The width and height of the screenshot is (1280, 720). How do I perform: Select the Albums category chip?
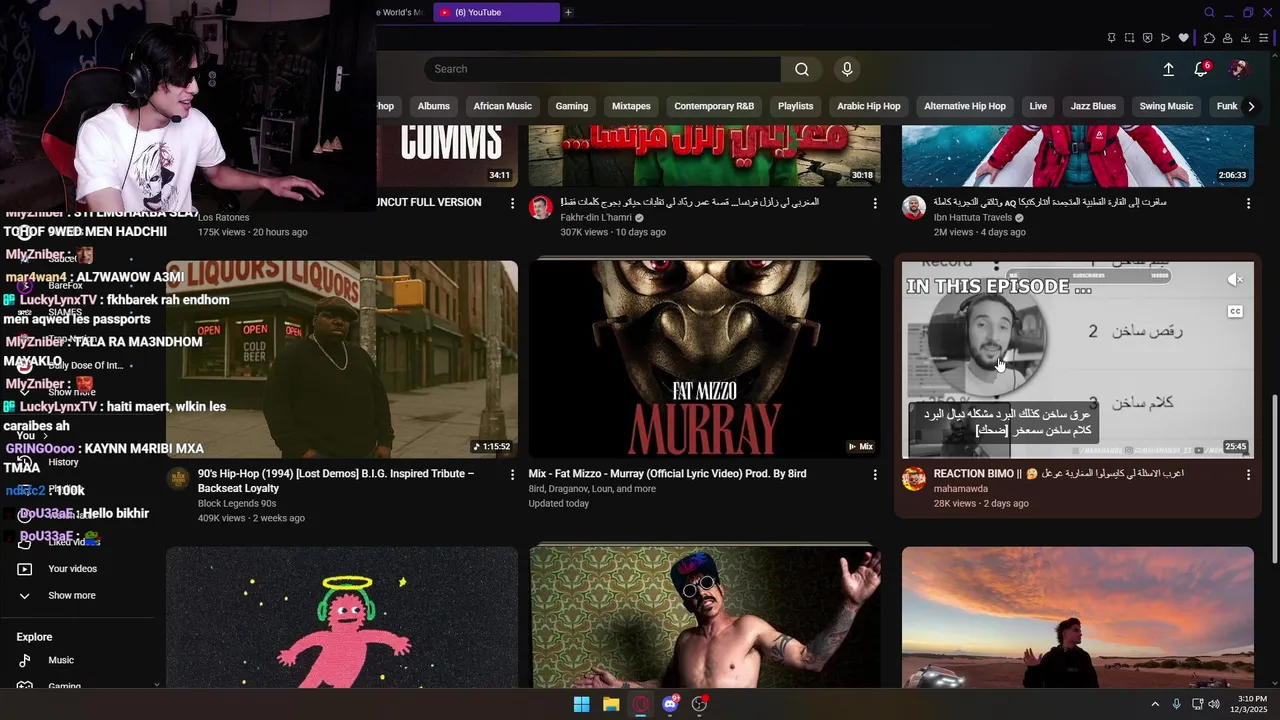[x=434, y=106]
